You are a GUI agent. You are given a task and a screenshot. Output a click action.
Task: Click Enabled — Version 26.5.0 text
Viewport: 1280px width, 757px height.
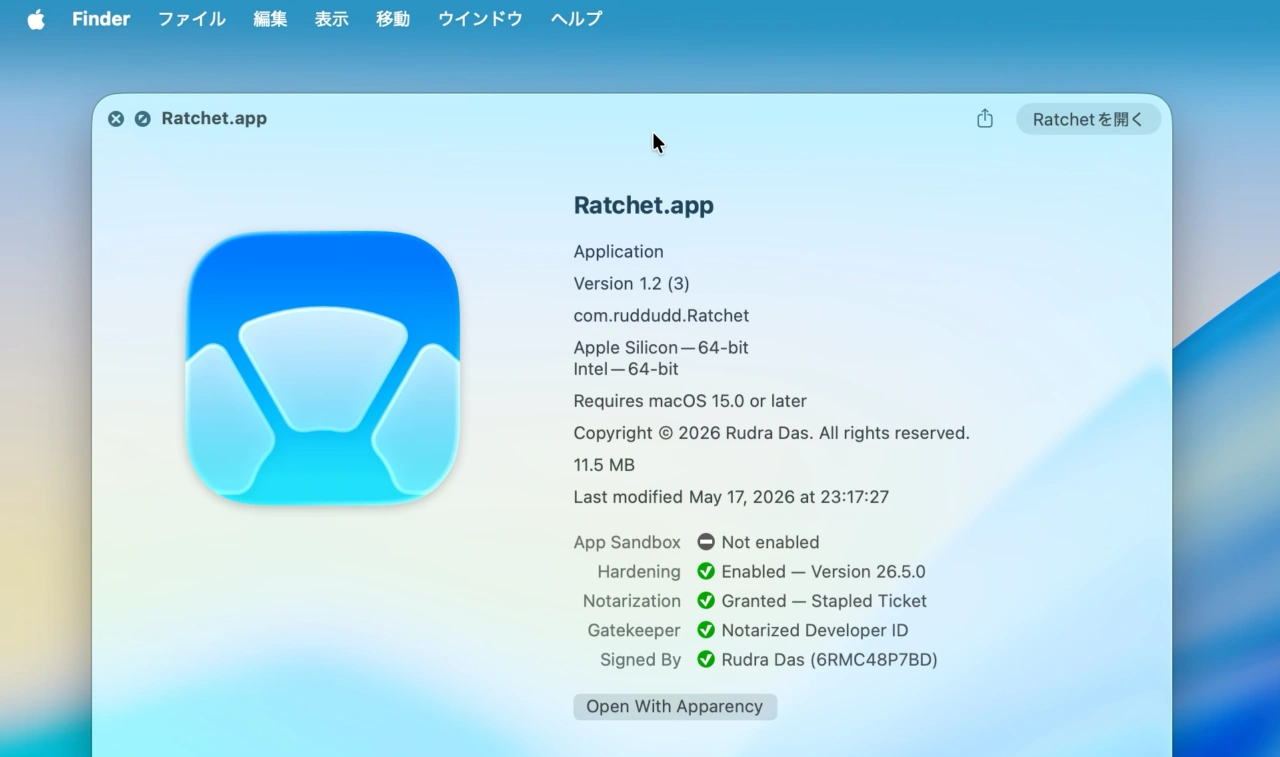(824, 572)
